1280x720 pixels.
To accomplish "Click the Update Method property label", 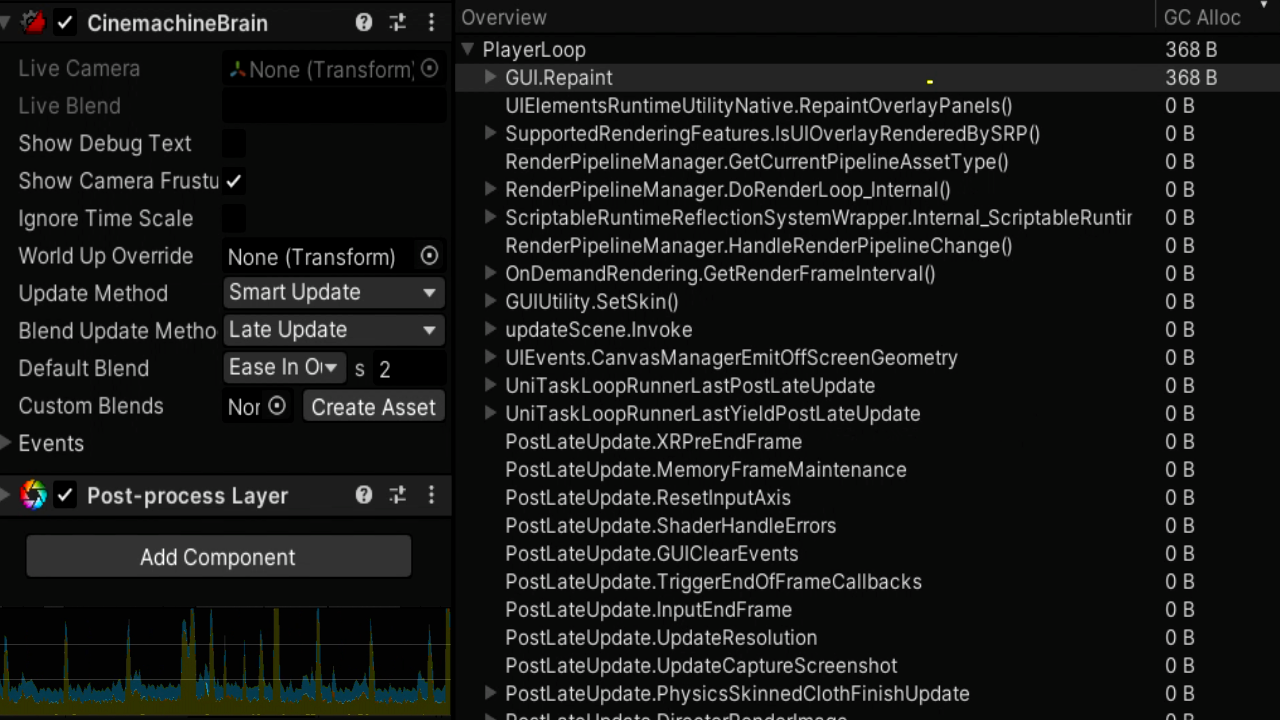I will tap(93, 293).
